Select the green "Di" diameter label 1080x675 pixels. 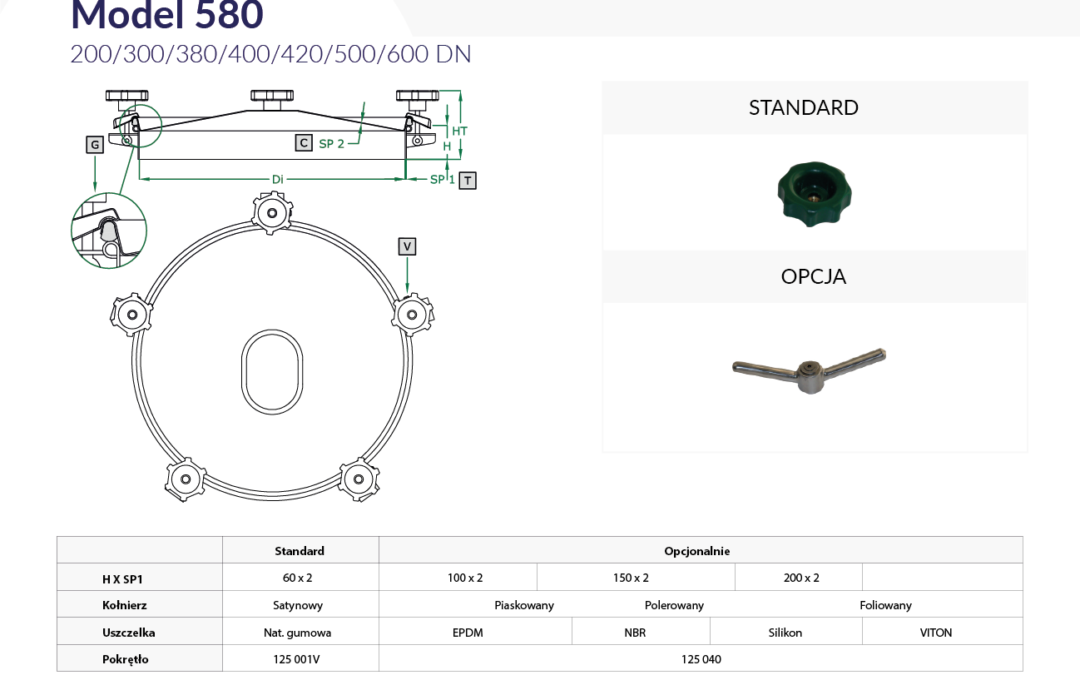(277, 179)
